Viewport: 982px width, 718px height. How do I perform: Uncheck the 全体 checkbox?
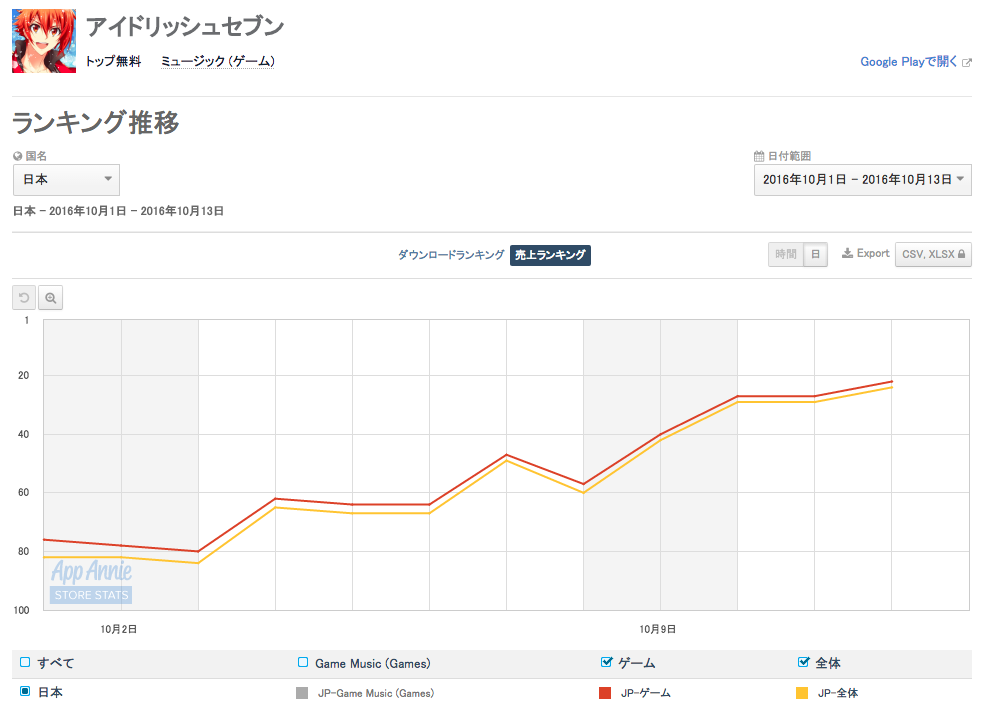point(804,662)
